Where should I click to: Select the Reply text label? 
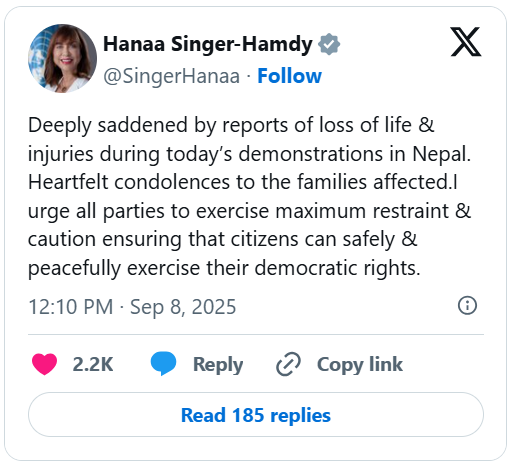[218, 365]
